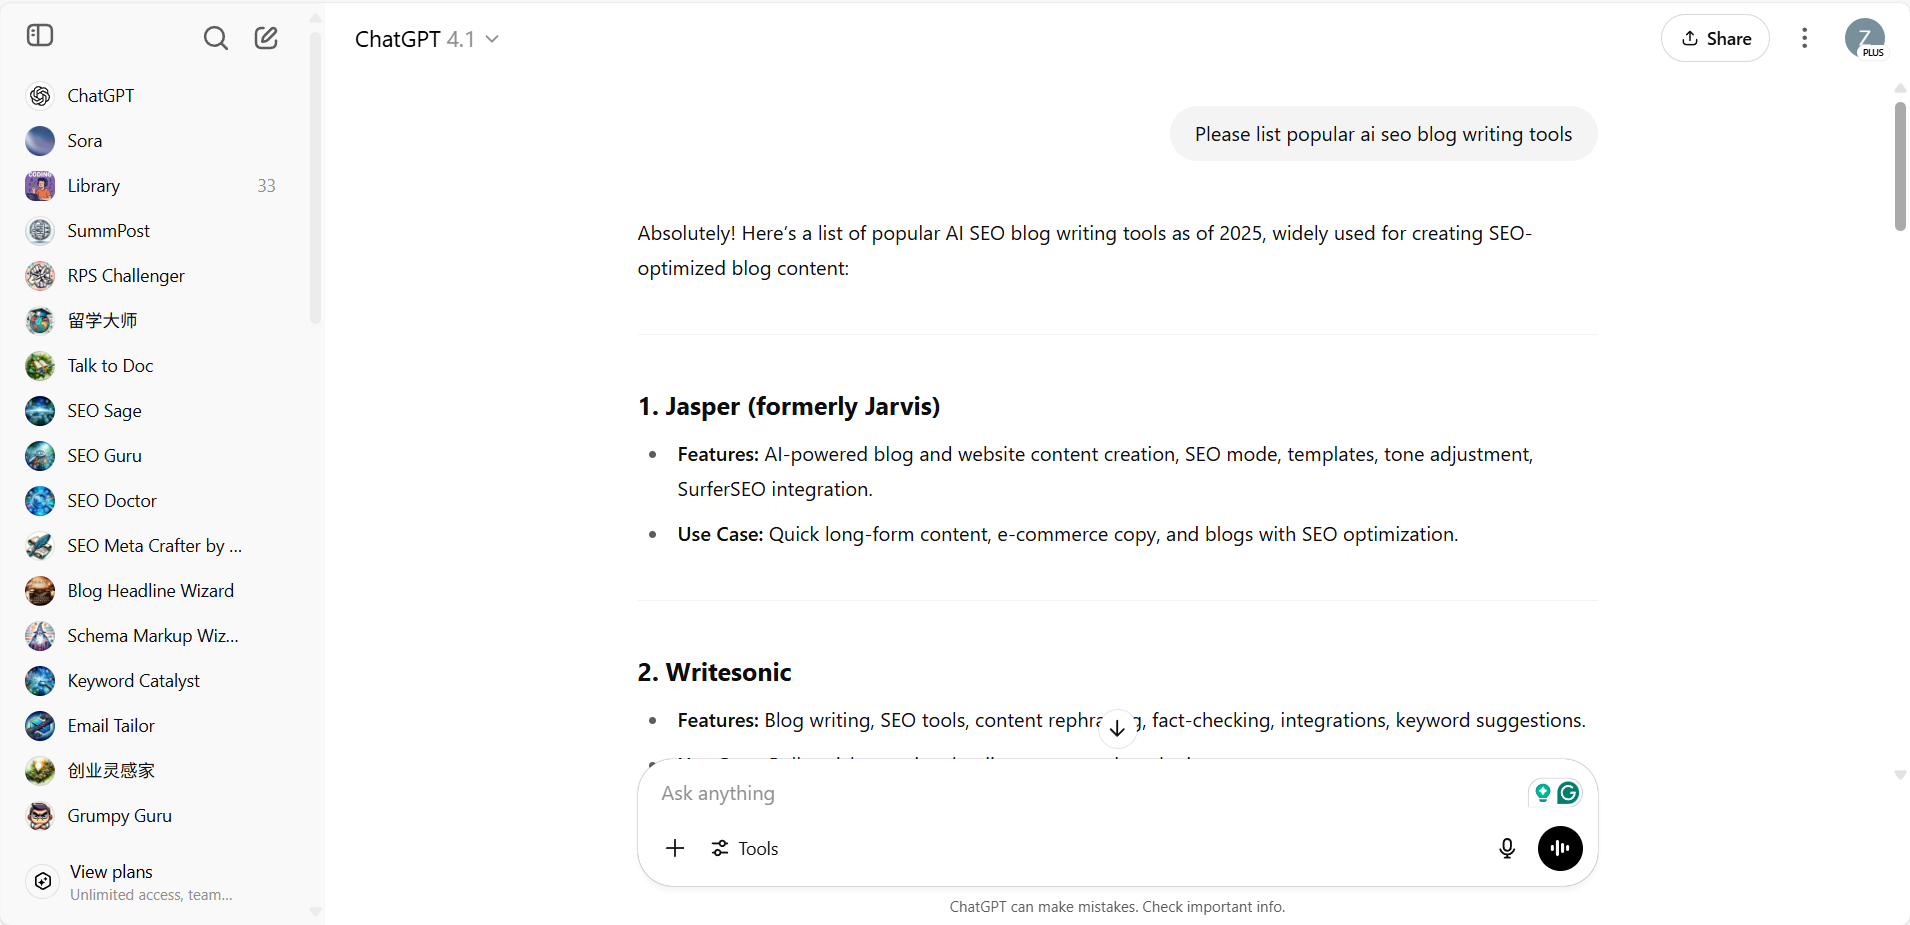Screen dimensions: 1910x925
Task: Open Schema Markup Wizard GPT icon
Action: pyautogui.click(x=40, y=636)
